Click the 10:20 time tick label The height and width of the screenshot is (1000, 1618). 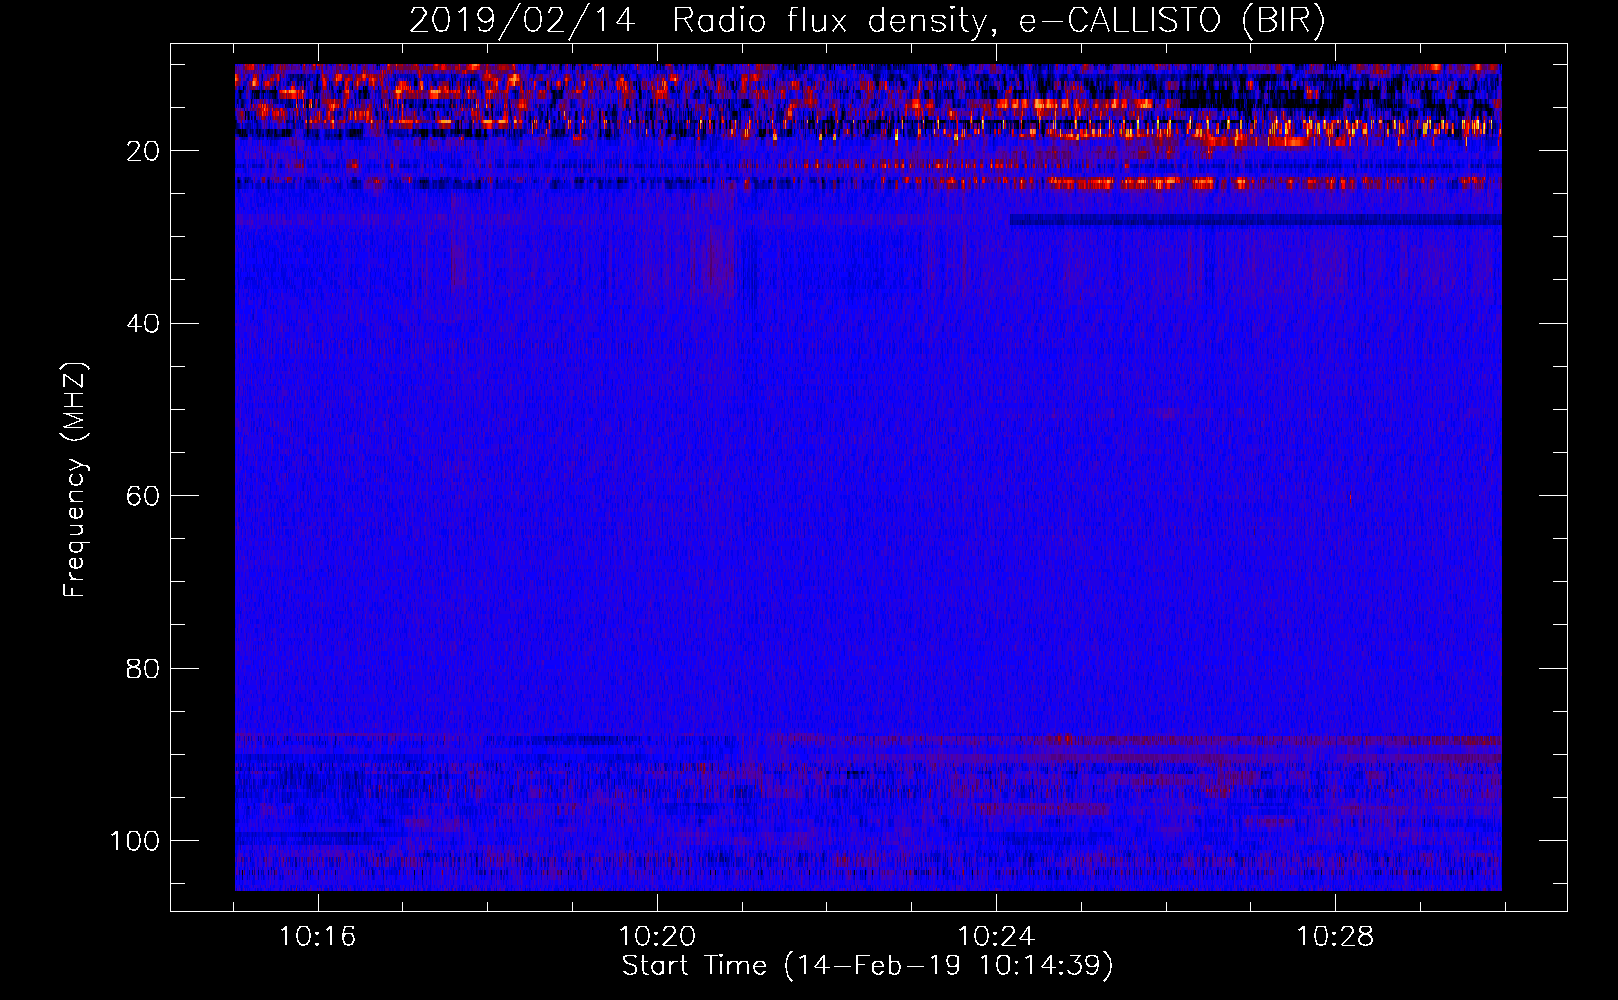coord(657,937)
